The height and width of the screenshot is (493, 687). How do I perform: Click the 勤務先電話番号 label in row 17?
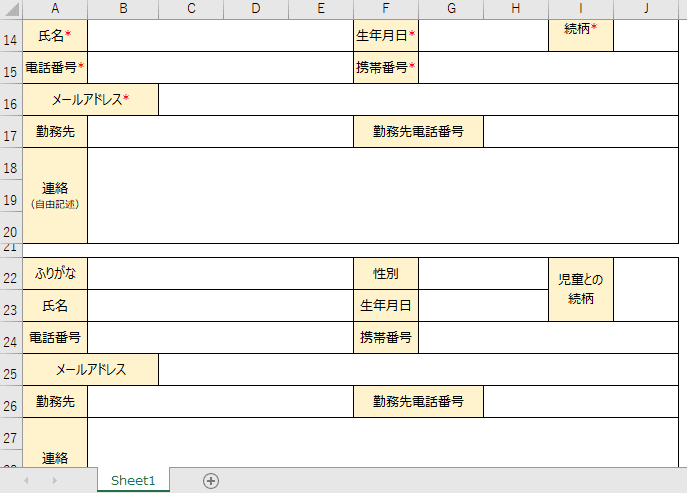418,131
